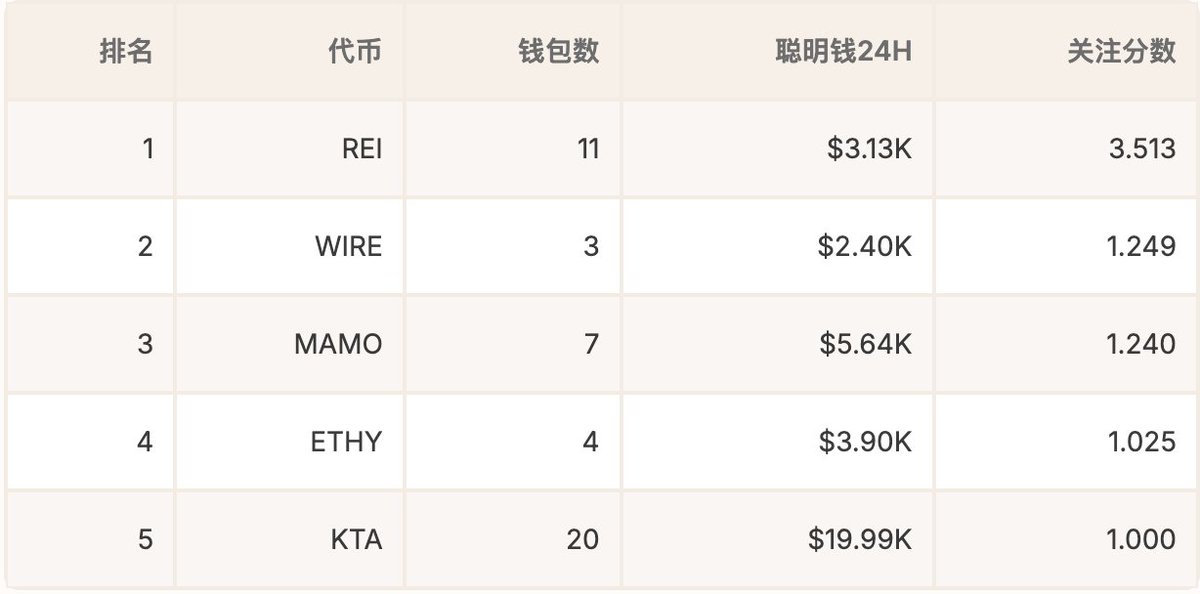1200x594 pixels.
Task: Click the $19.99K smart money value
Action: coord(860,539)
